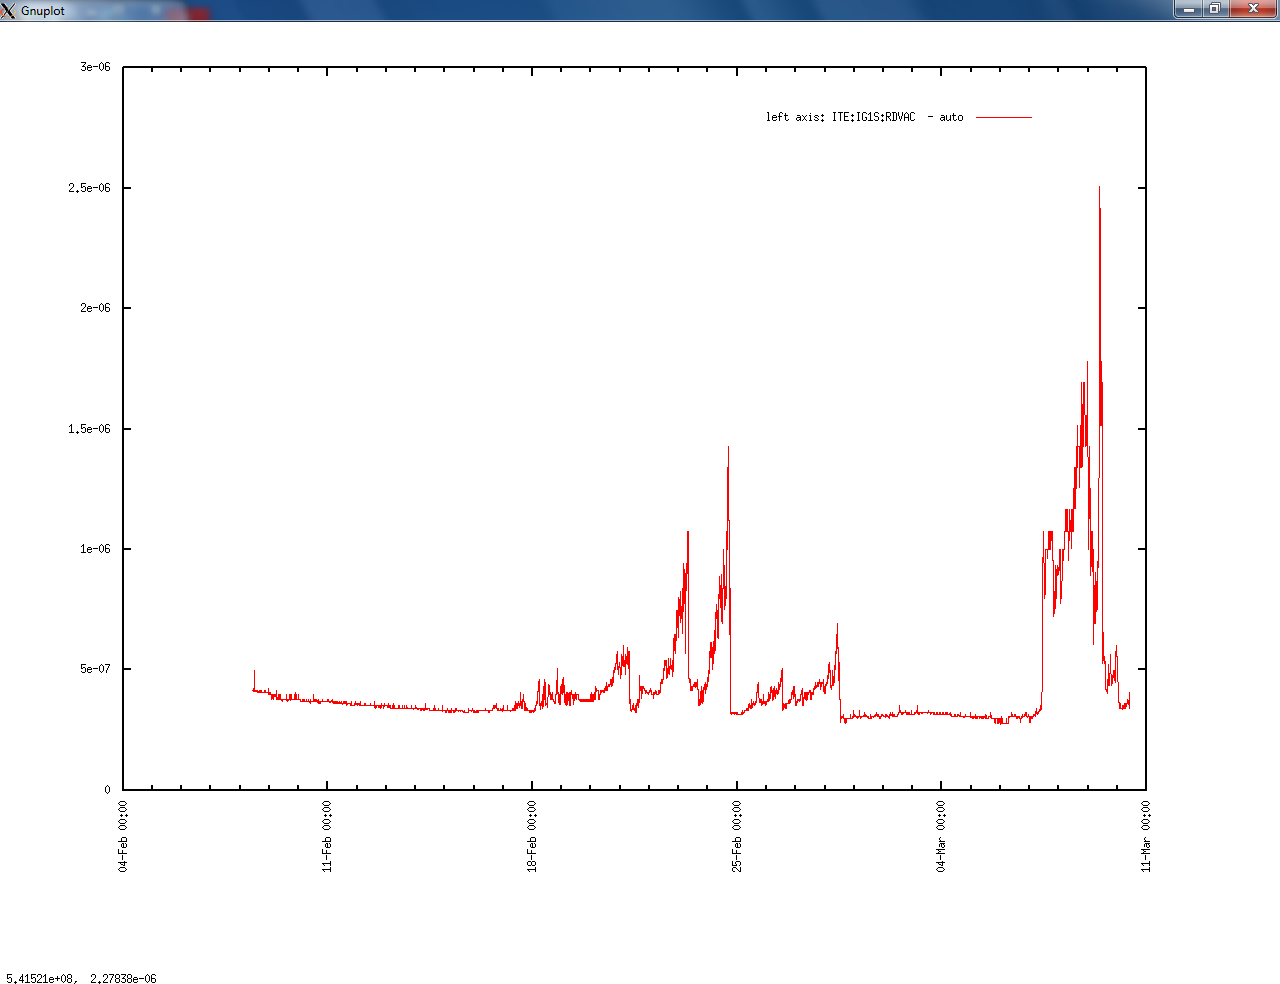Click the 25-Feb 00:00 x-axis label
This screenshot has width=1280, height=984.
coord(737,836)
